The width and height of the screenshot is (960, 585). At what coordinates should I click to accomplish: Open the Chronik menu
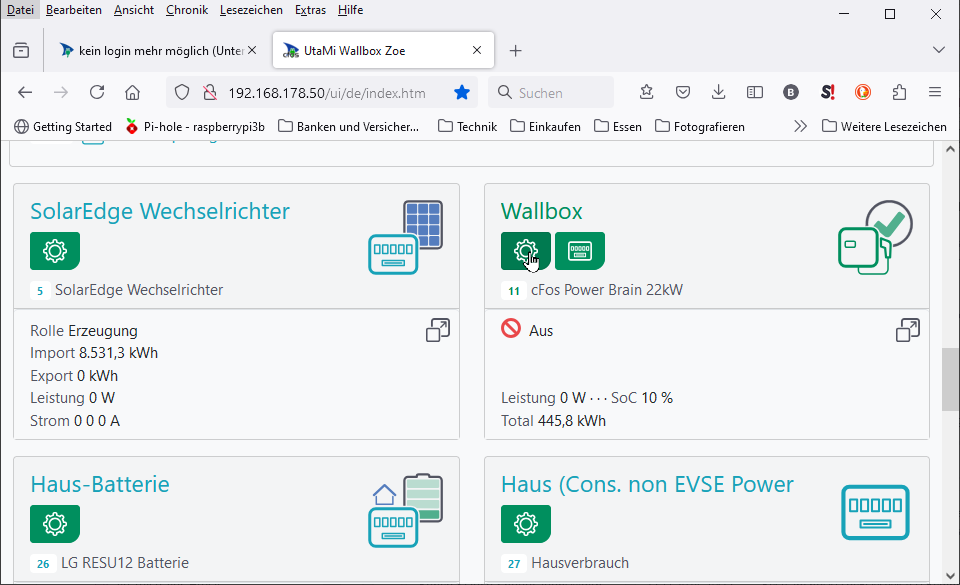[x=187, y=10]
